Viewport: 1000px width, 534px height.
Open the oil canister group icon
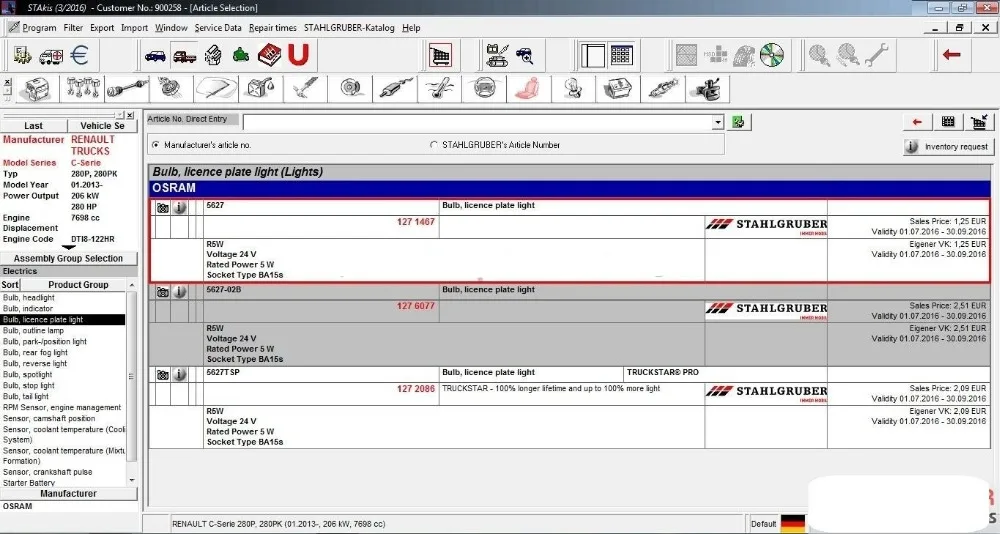pyautogui.click(x=260, y=89)
